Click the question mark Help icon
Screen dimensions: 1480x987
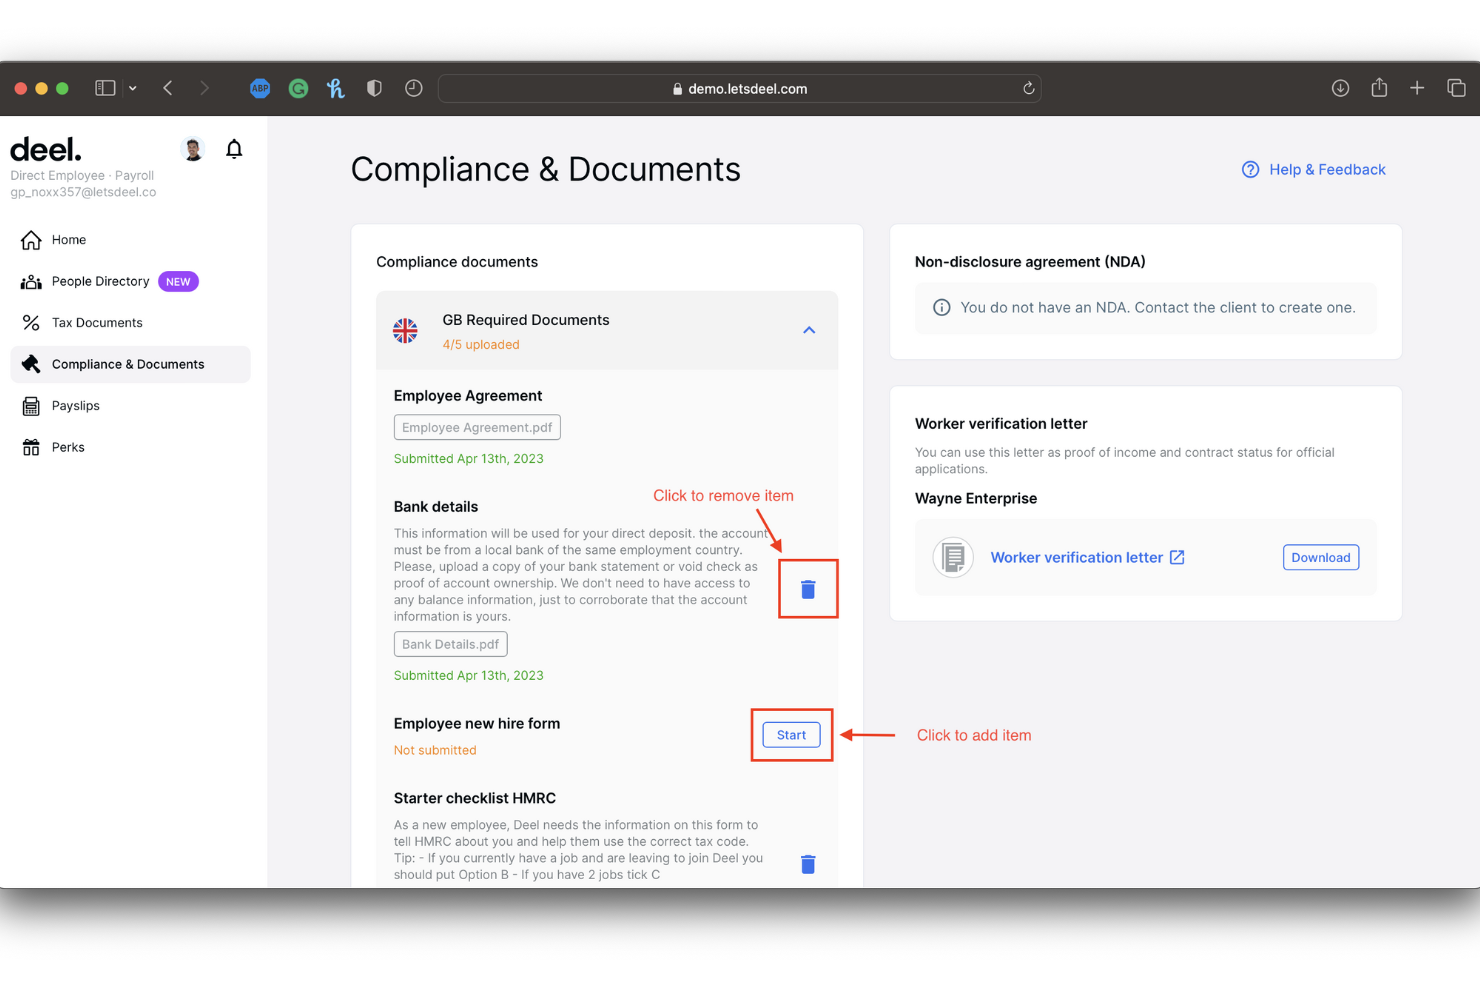1250,169
